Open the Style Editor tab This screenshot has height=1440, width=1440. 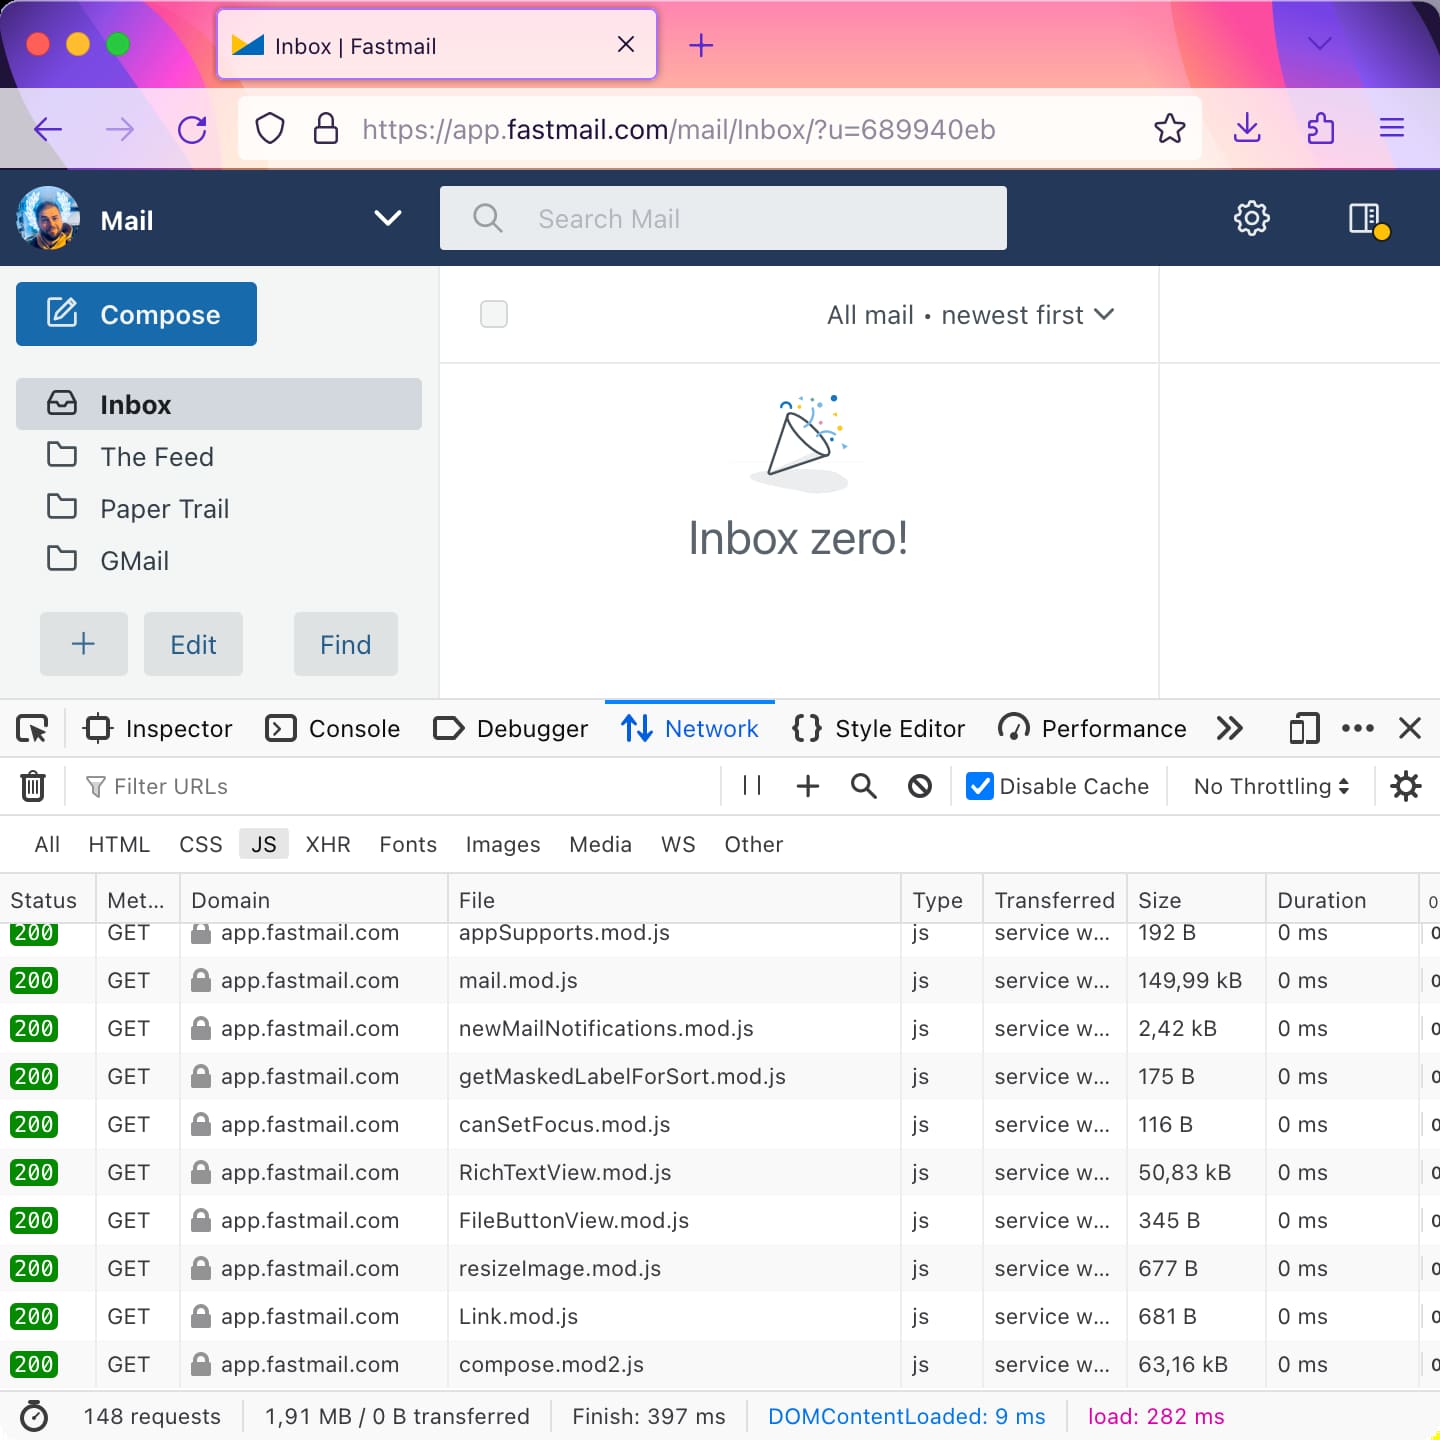[877, 728]
